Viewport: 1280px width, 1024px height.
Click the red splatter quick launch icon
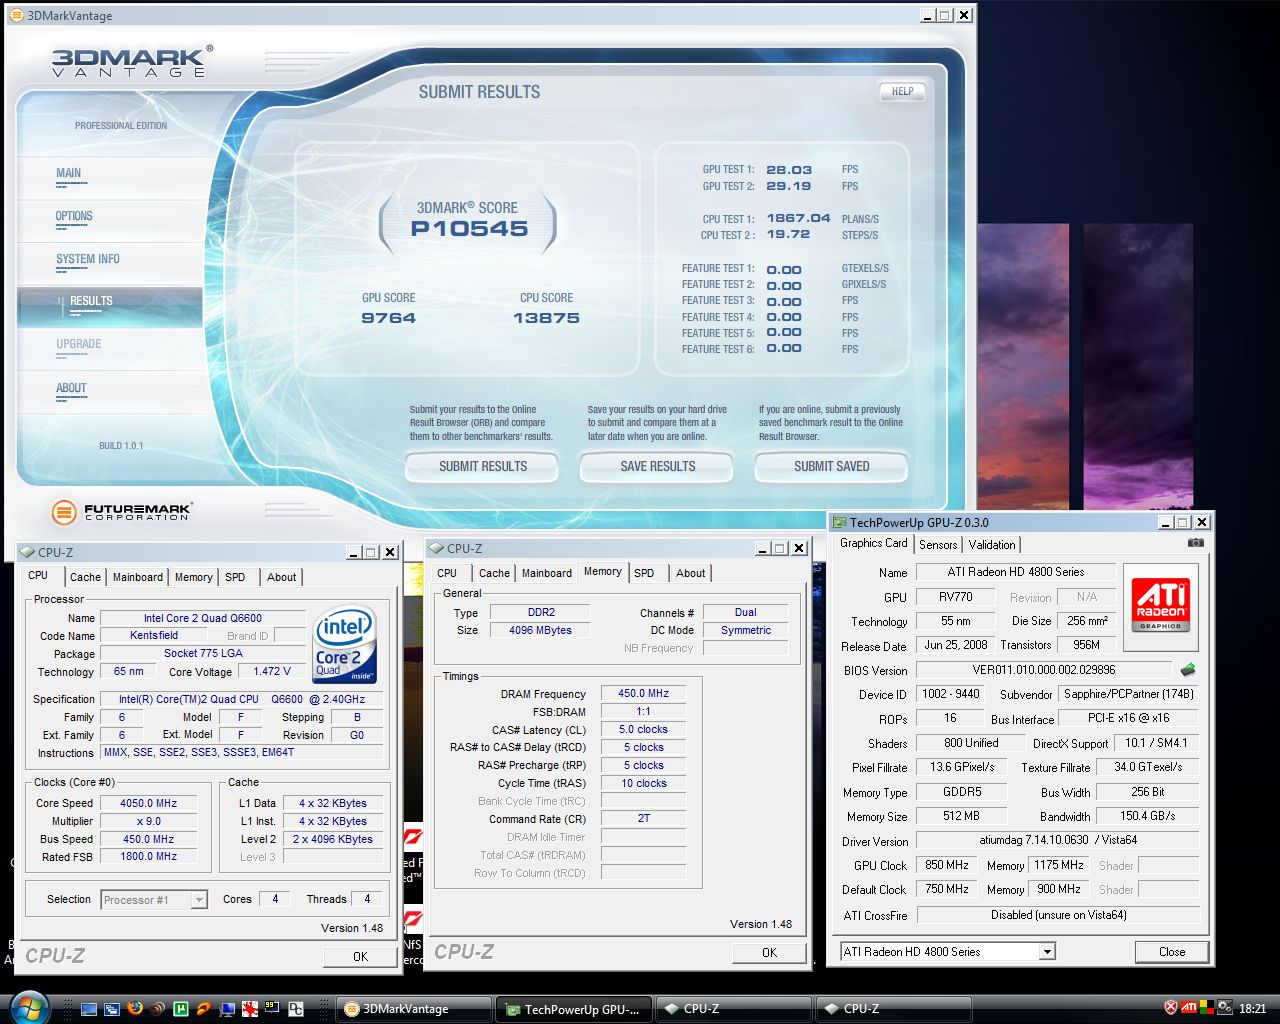click(250, 1009)
